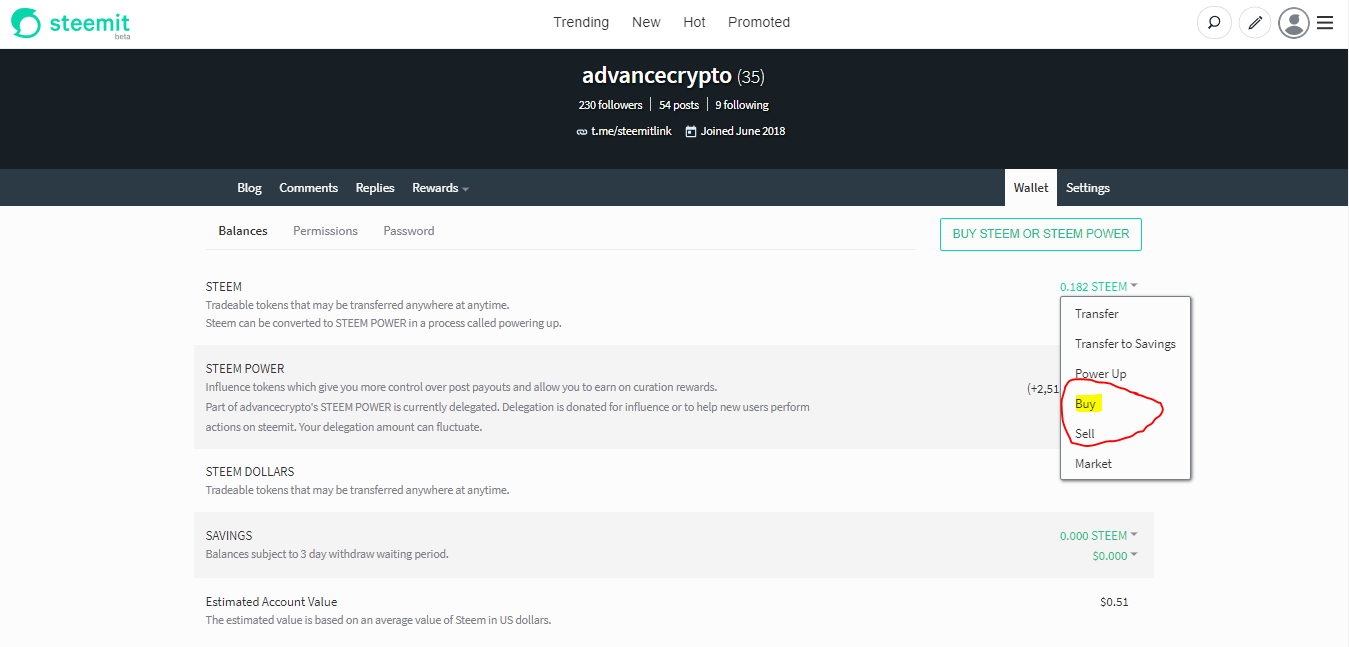Expand the 0.182 STEEM balance dropdown
The width and height of the screenshot is (1349, 647).
click(x=1099, y=287)
